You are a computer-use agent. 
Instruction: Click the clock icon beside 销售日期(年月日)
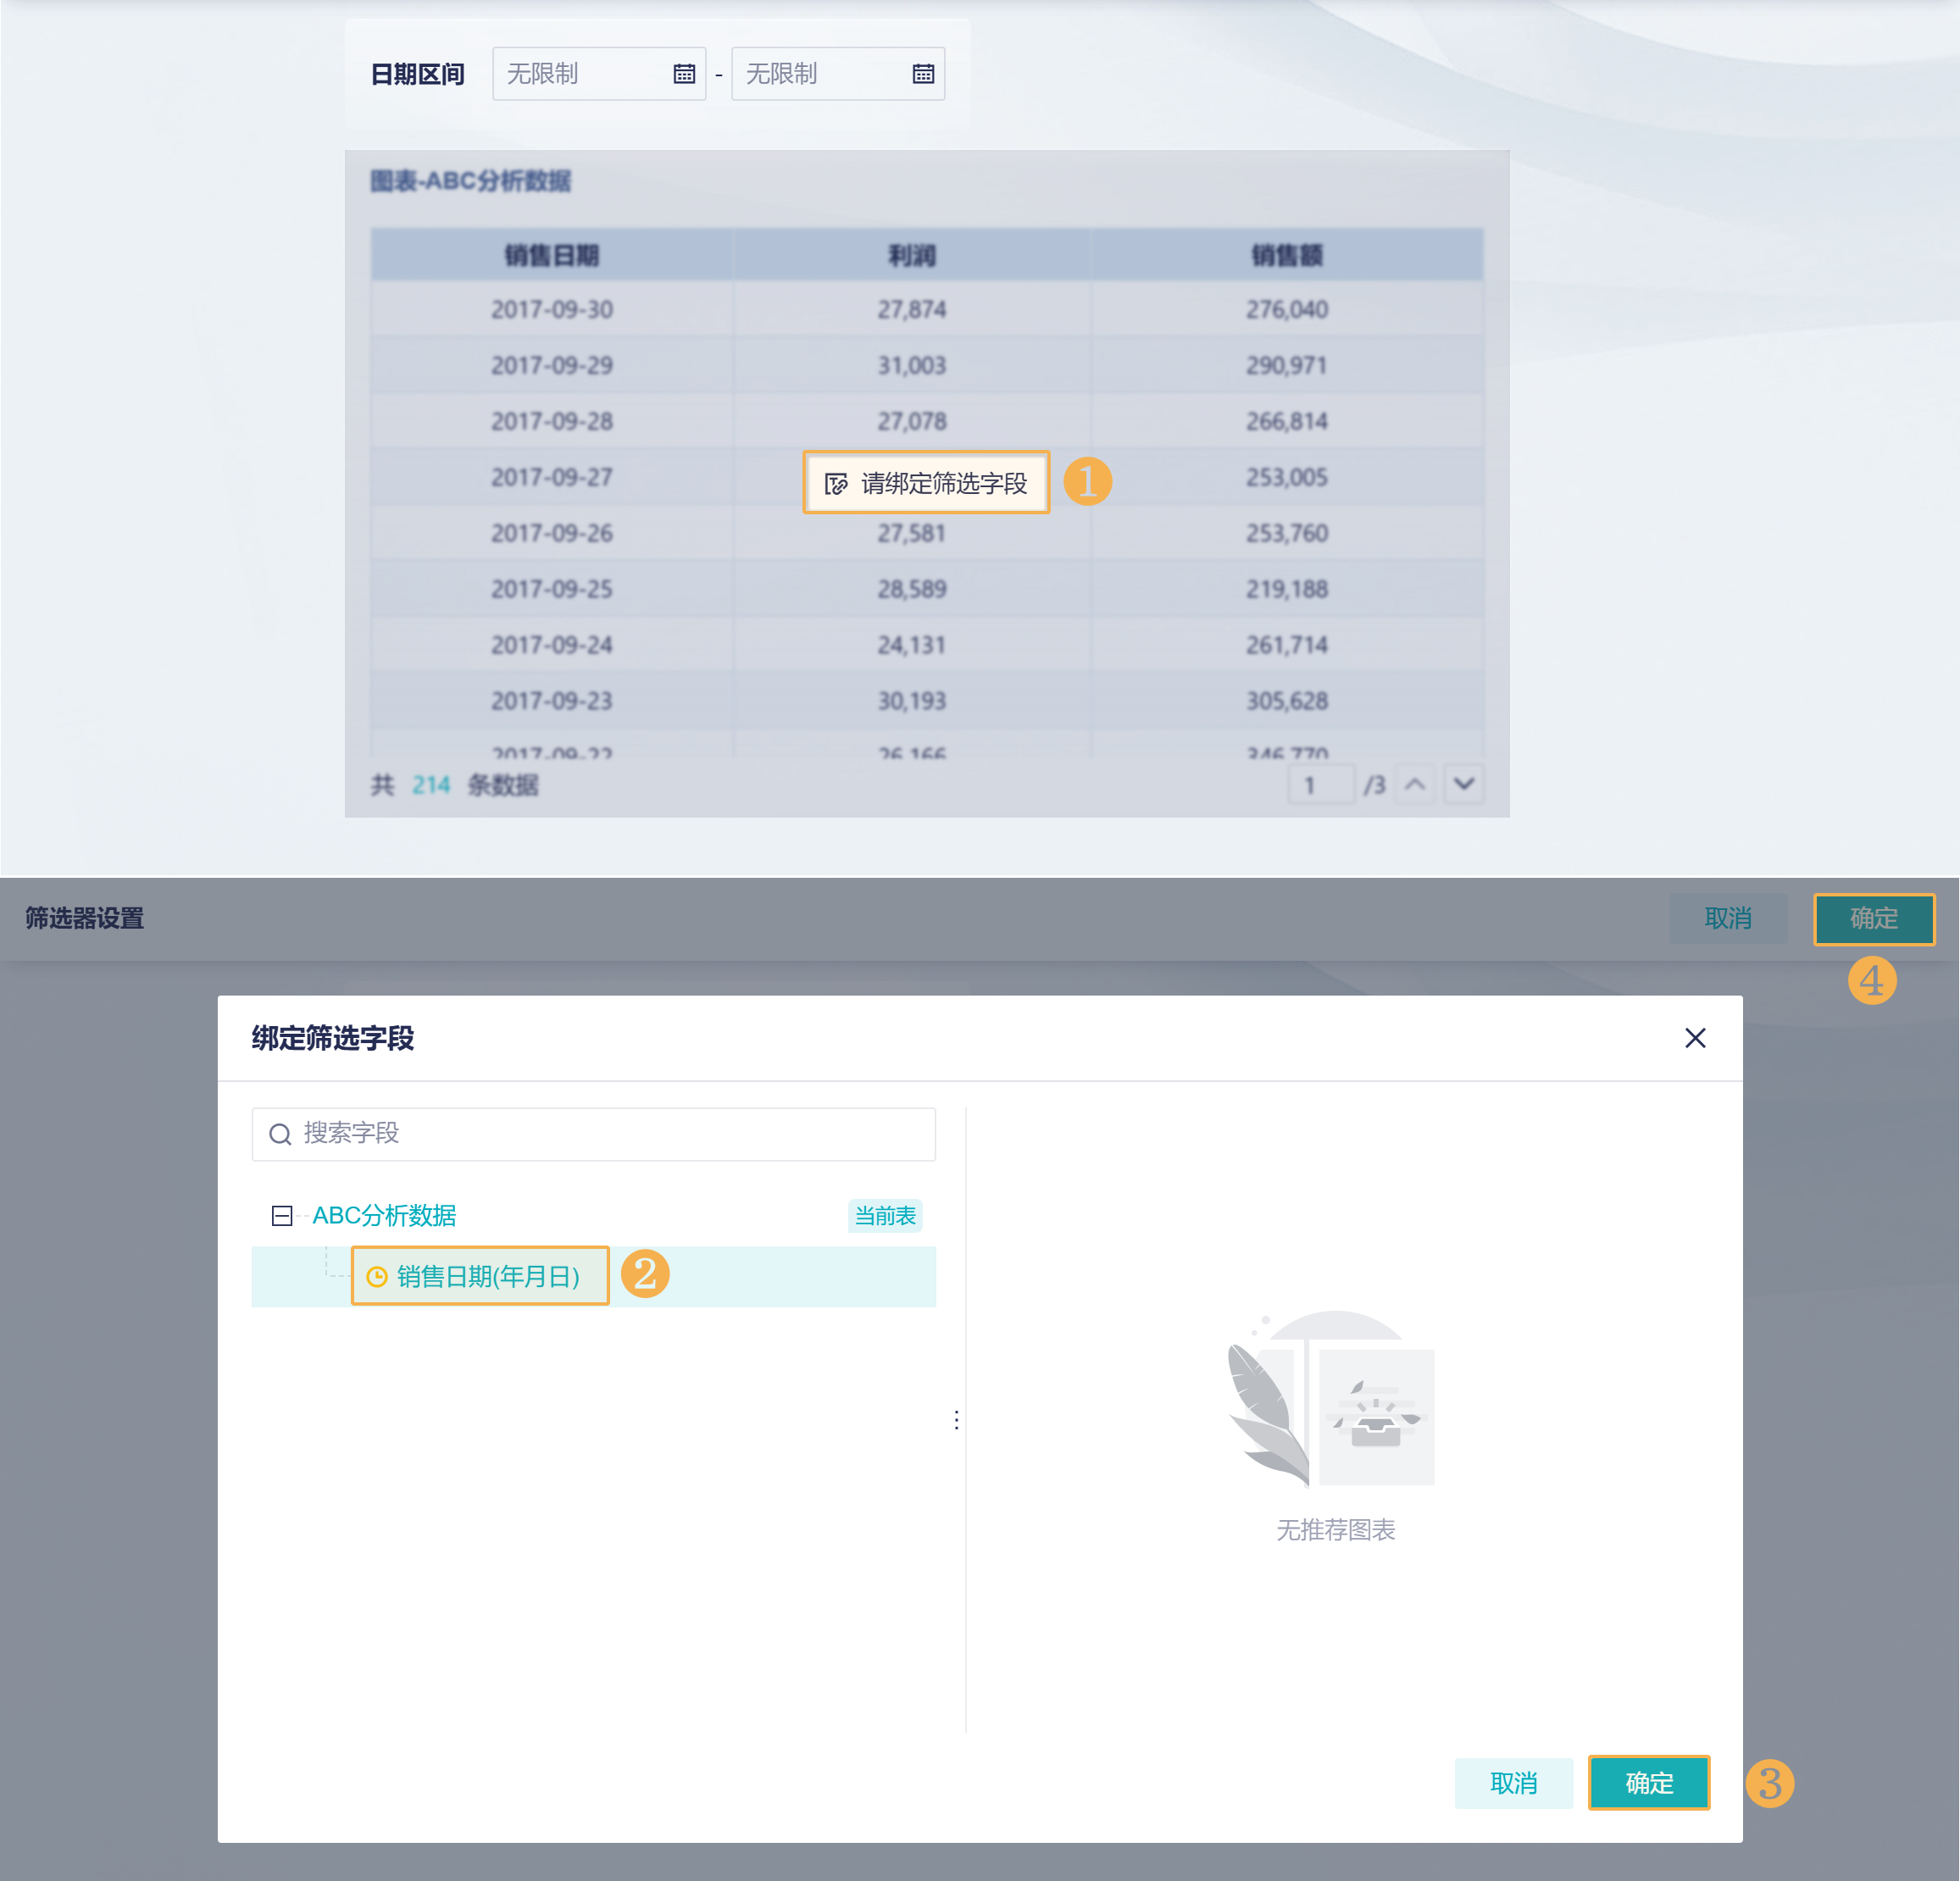(x=377, y=1277)
